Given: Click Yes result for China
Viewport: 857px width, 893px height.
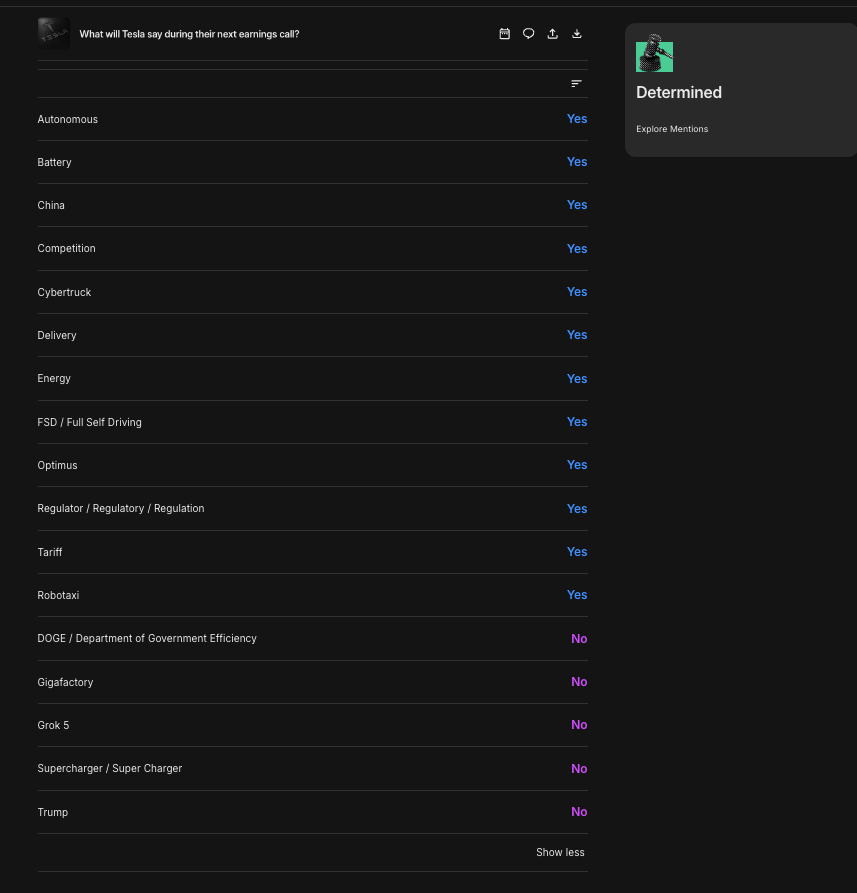Looking at the screenshot, I should [577, 204].
